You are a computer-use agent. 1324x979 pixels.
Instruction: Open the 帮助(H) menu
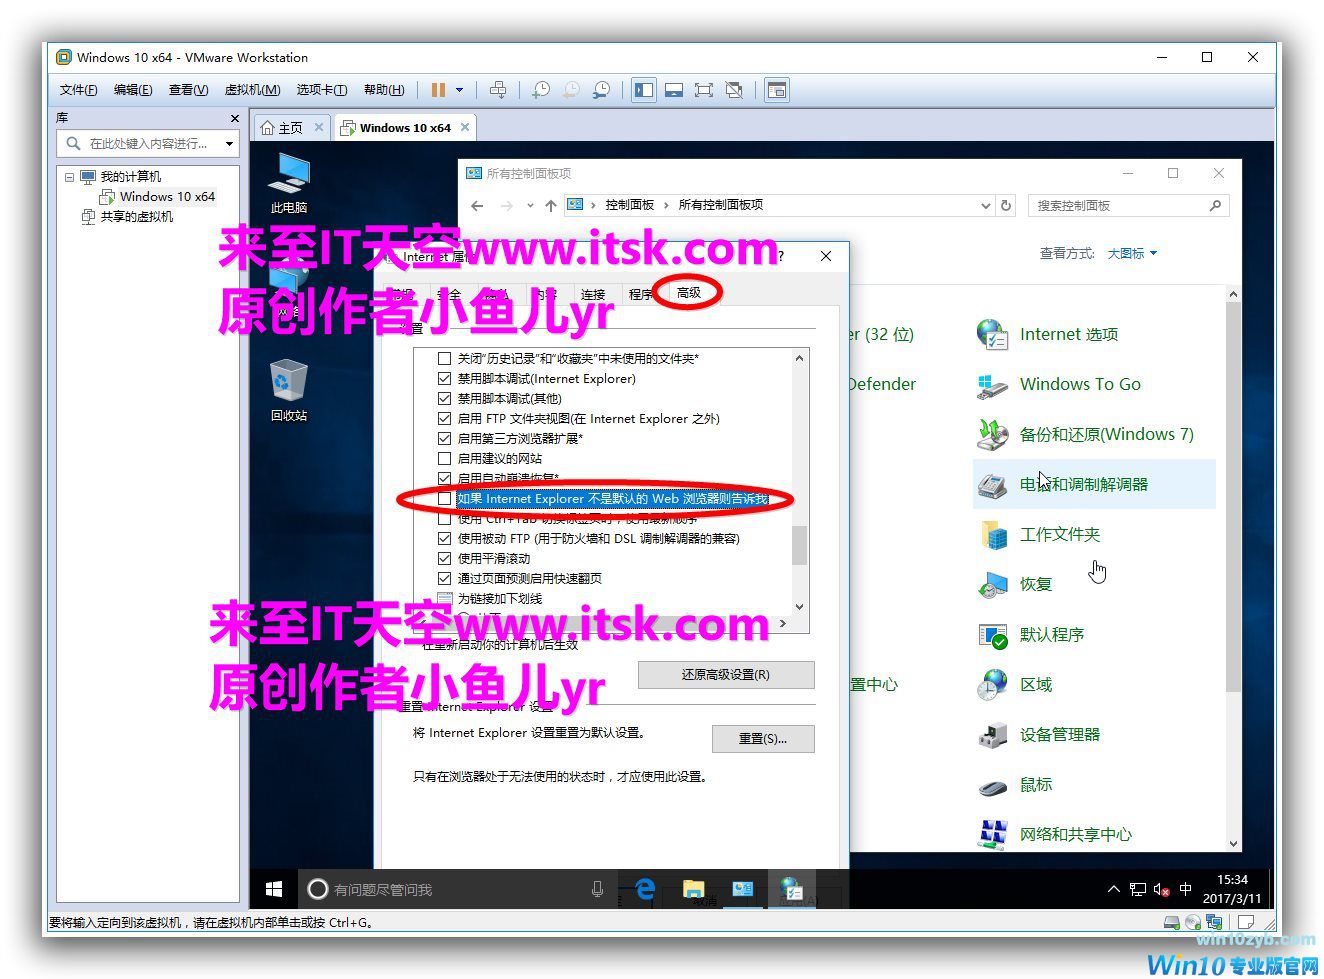pos(384,90)
